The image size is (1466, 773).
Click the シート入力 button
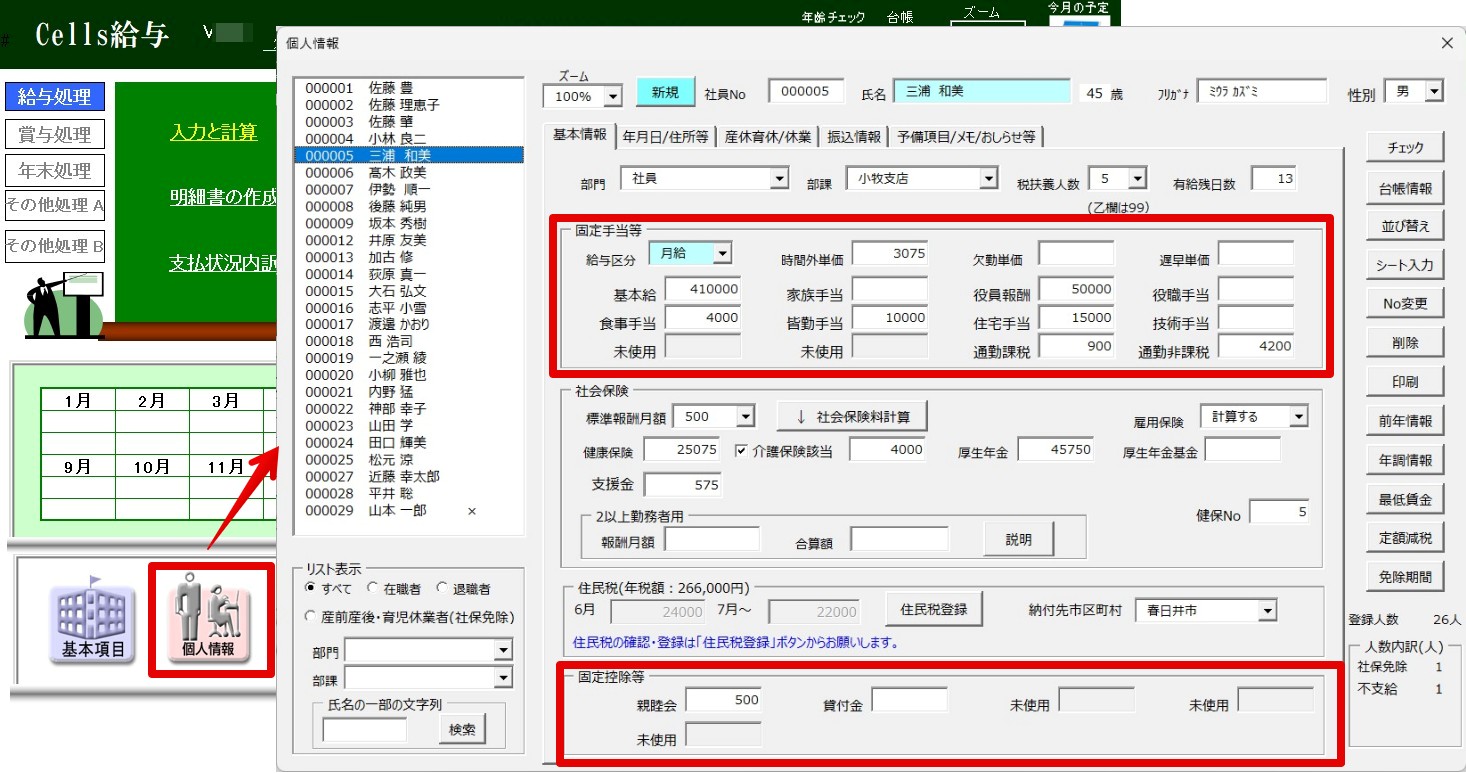pyautogui.click(x=1405, y=265)
